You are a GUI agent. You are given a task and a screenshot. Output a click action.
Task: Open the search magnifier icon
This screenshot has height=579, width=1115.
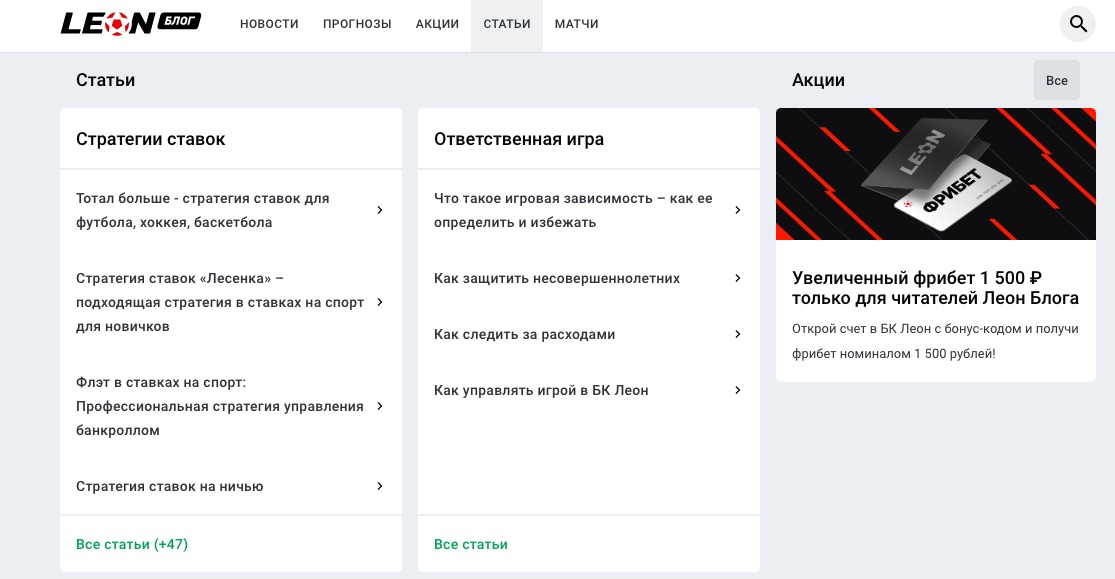coord(1078,23)
